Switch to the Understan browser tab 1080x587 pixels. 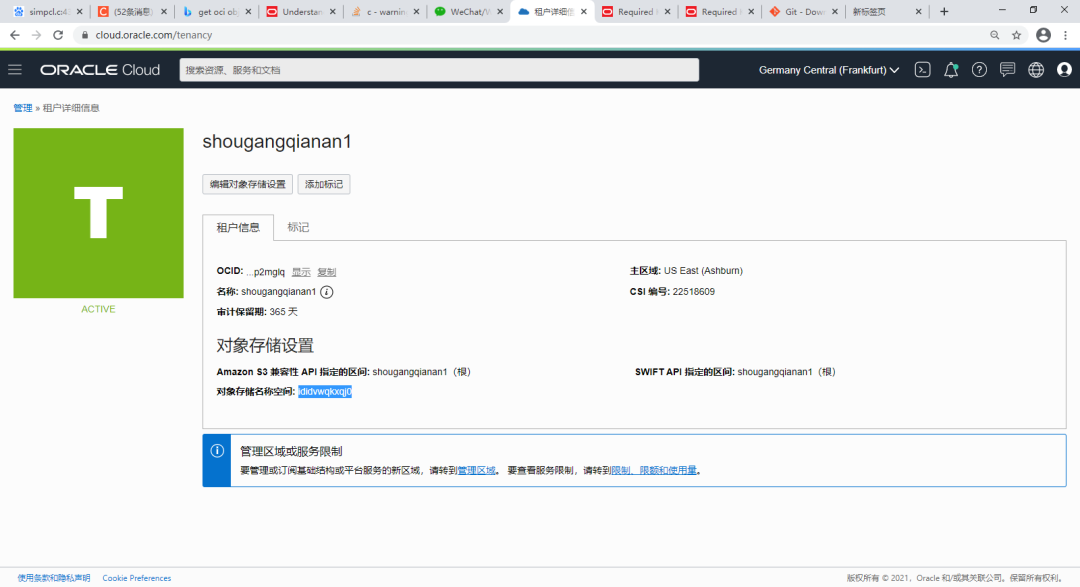300,12
